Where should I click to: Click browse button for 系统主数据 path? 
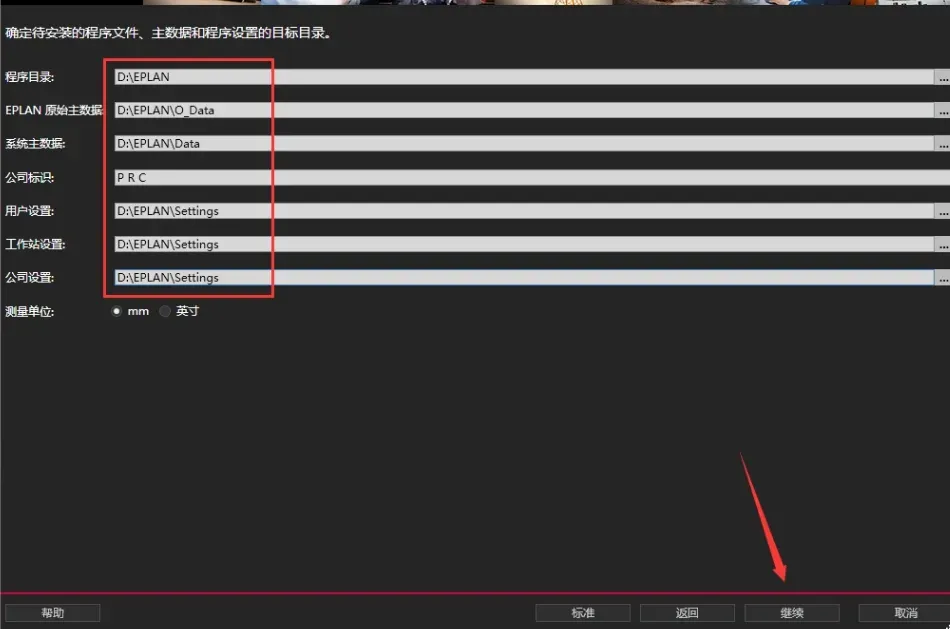coord(943,144)
